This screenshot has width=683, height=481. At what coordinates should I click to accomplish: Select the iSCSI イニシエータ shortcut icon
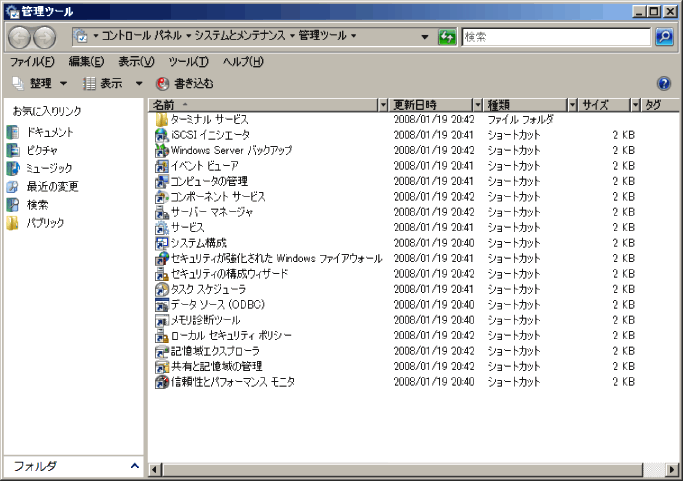tap(162, 135)
